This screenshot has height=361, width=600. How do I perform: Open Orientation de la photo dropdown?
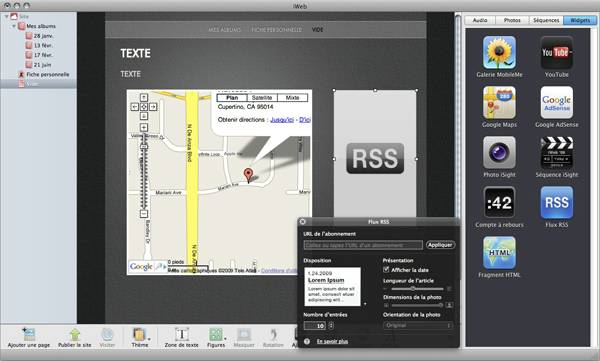click(x=418, y=325)
